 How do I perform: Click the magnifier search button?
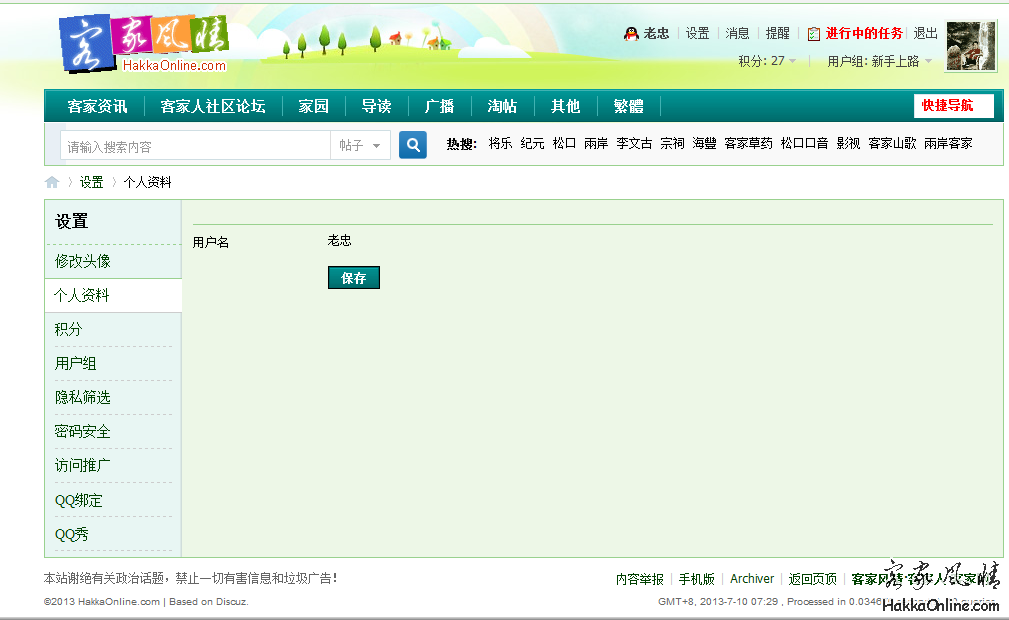coord(413,145)
